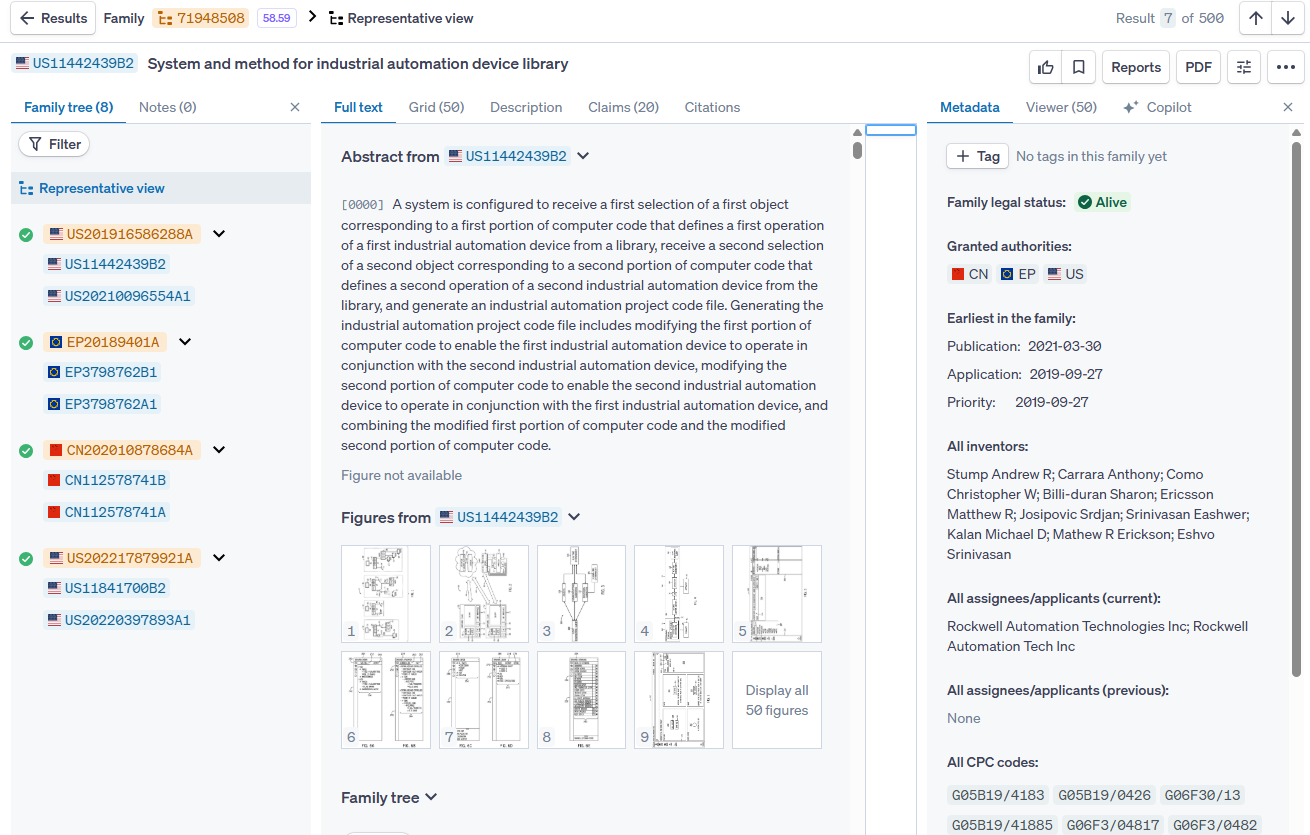
Task: Open the three-dots more options menu
Action: [1285, 67]
